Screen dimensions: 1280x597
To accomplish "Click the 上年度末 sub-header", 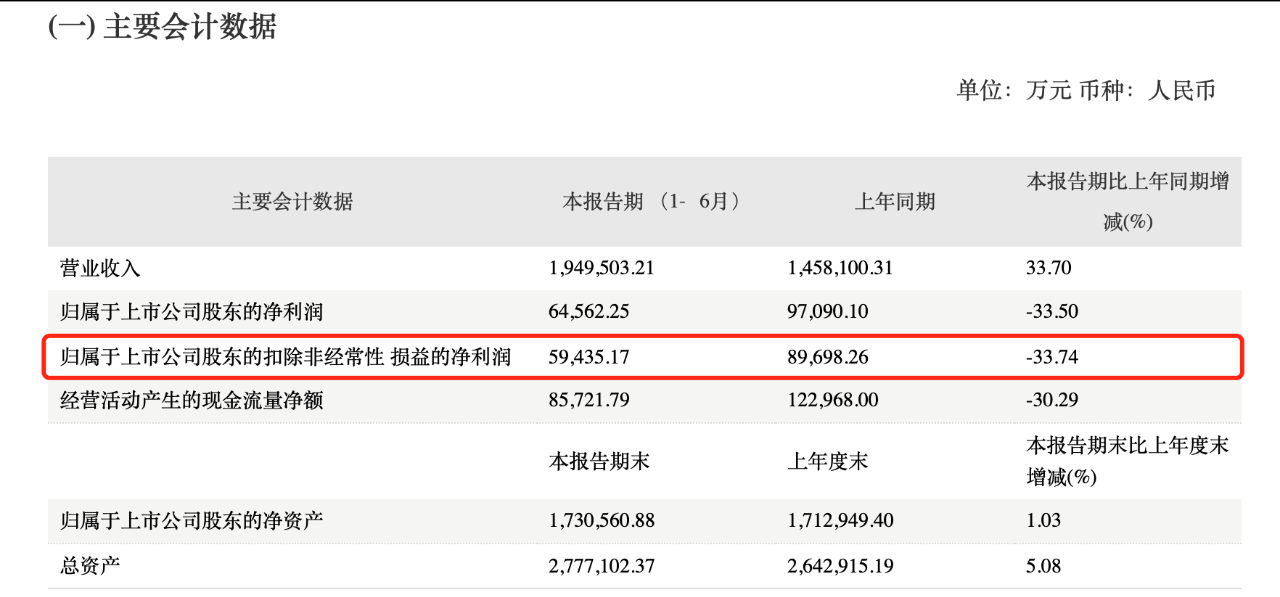I will click(828, 461).
